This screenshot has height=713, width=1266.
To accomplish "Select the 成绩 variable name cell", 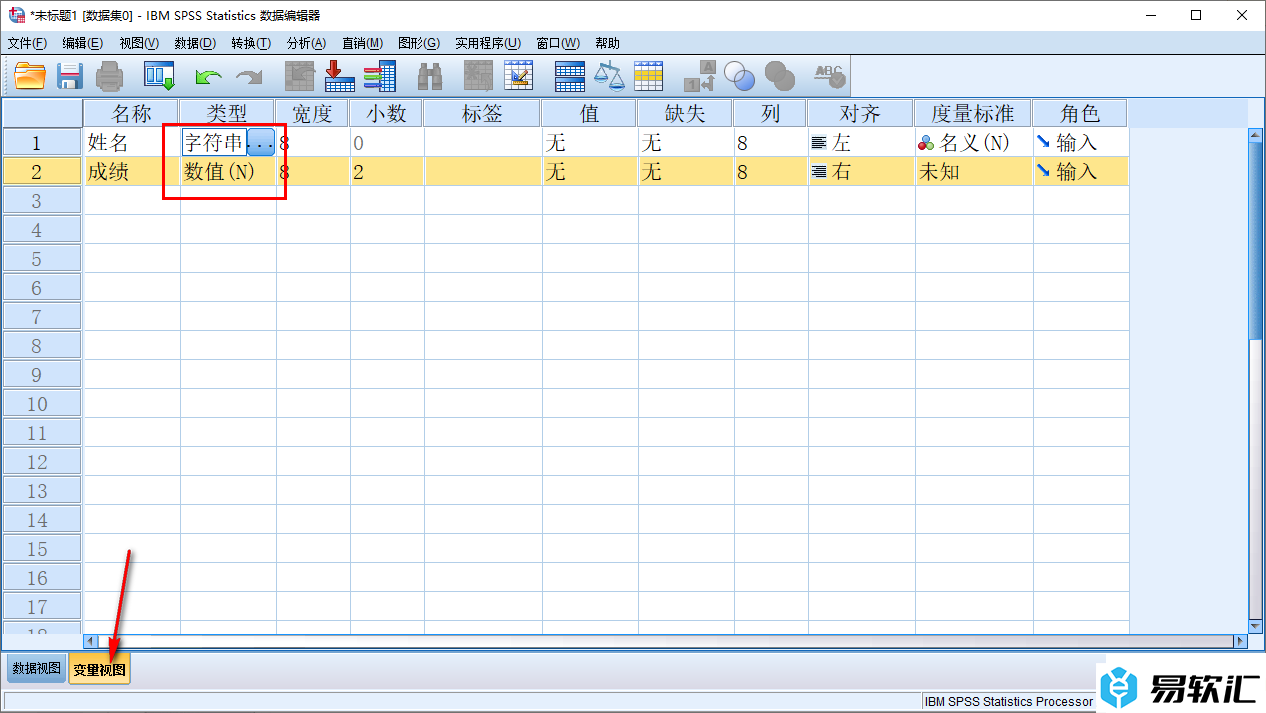I will click(x=132, y=172).
